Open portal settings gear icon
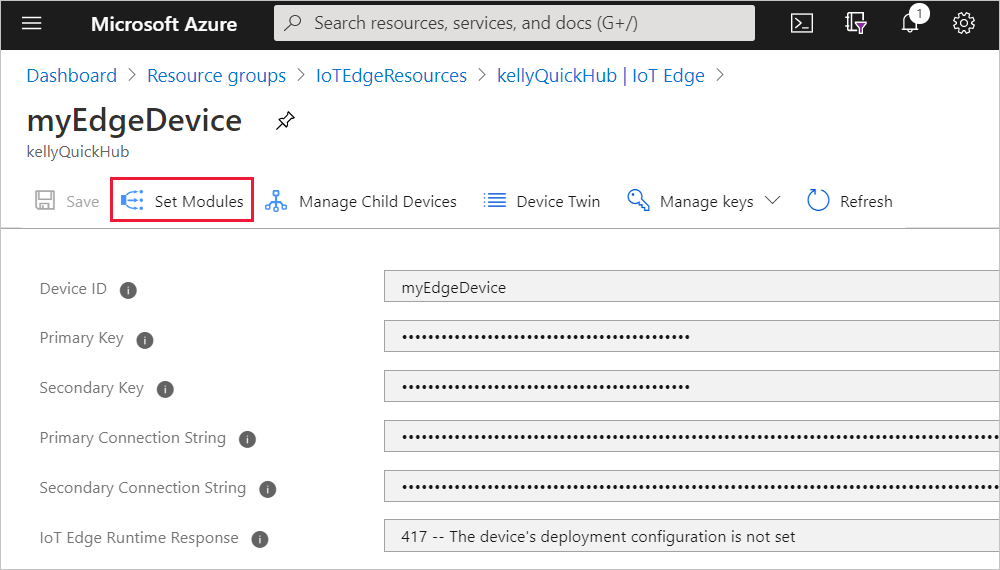 click(963, 23)
